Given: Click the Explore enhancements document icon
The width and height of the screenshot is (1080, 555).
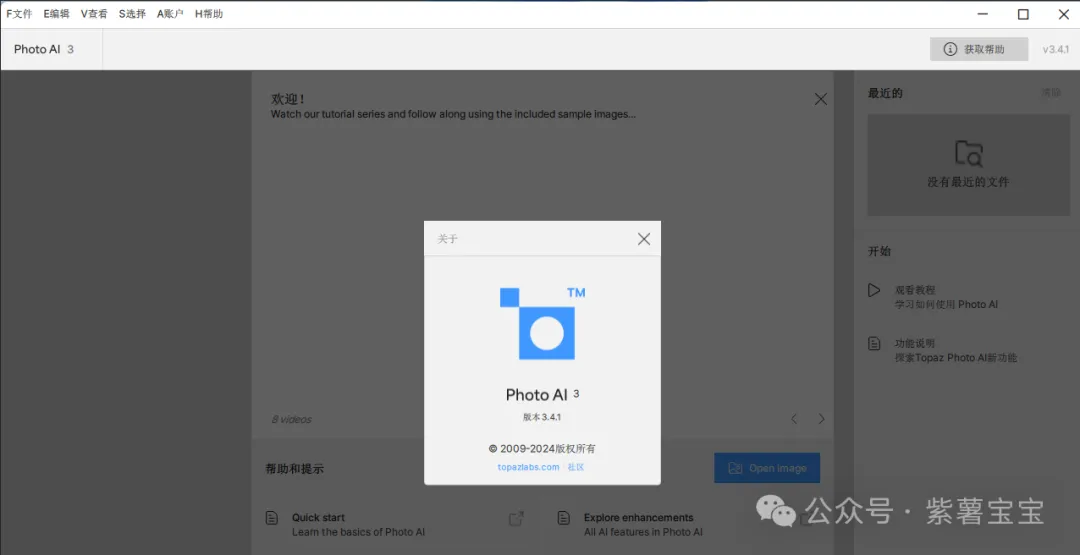Looking at the screenshot, I should pos(563,518).
